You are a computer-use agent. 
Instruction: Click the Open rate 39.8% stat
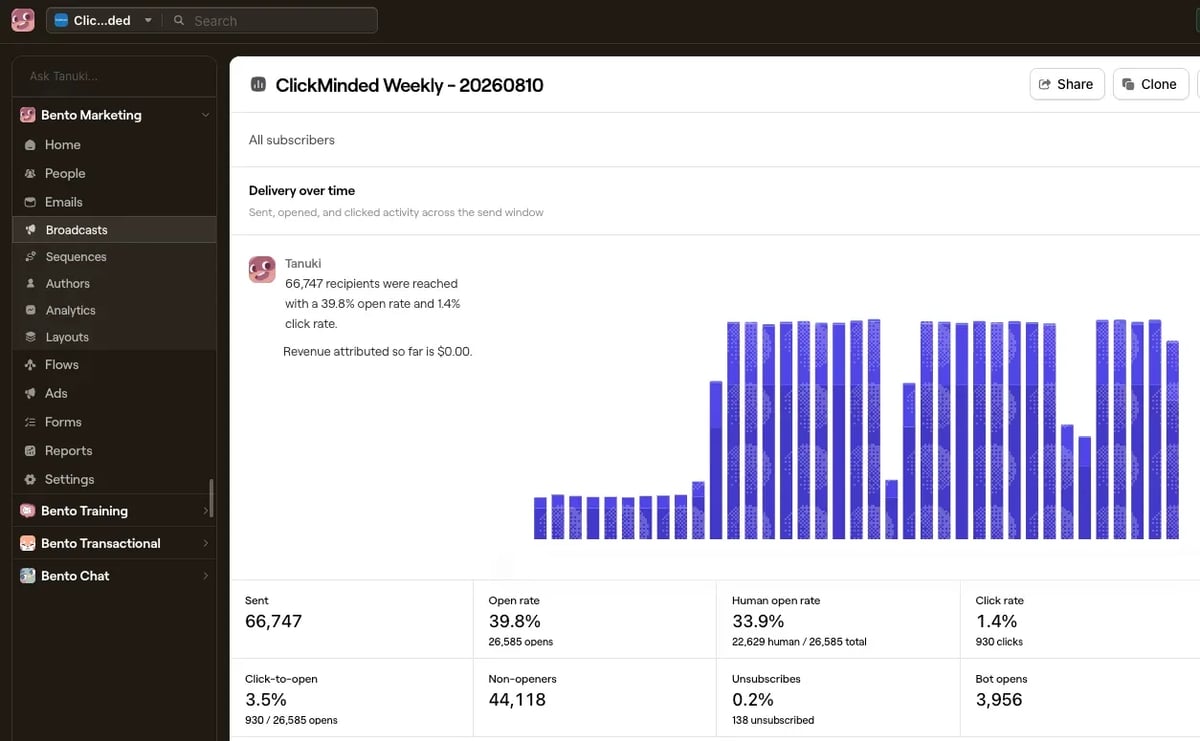(x=594, y=619)
